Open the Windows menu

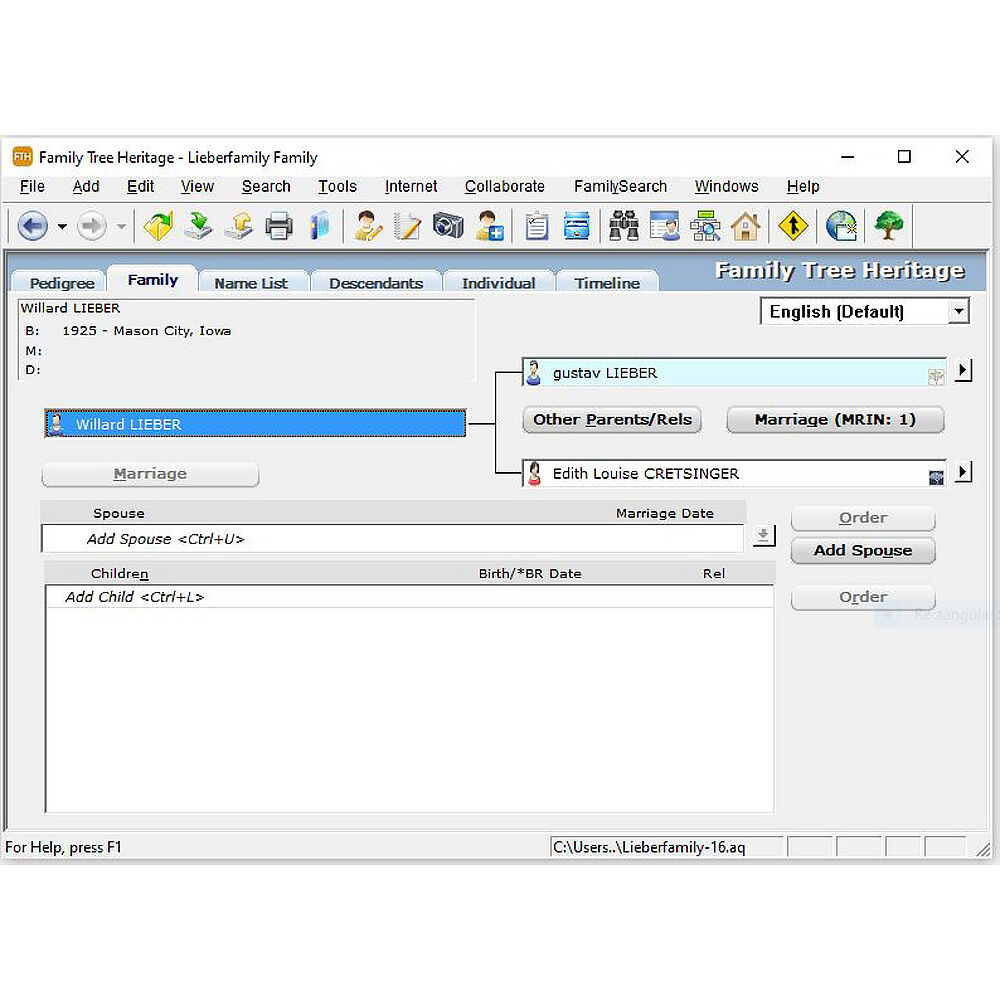726,186
